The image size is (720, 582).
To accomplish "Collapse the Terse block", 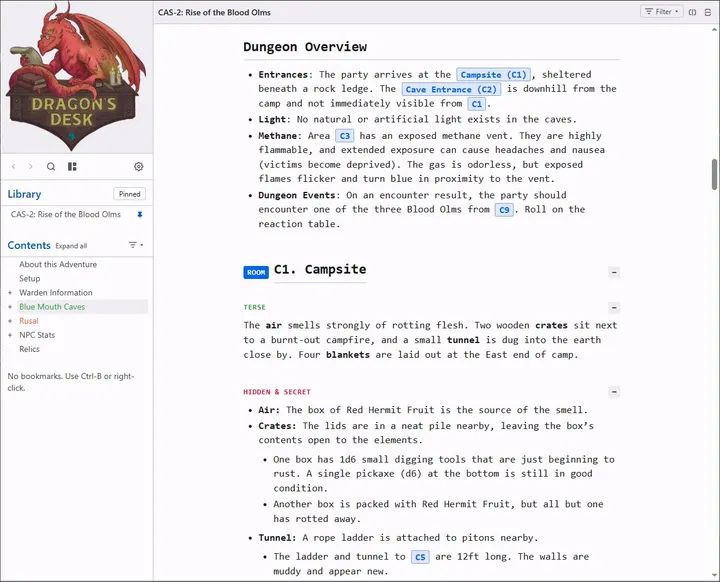I will [x=614, y=307].
